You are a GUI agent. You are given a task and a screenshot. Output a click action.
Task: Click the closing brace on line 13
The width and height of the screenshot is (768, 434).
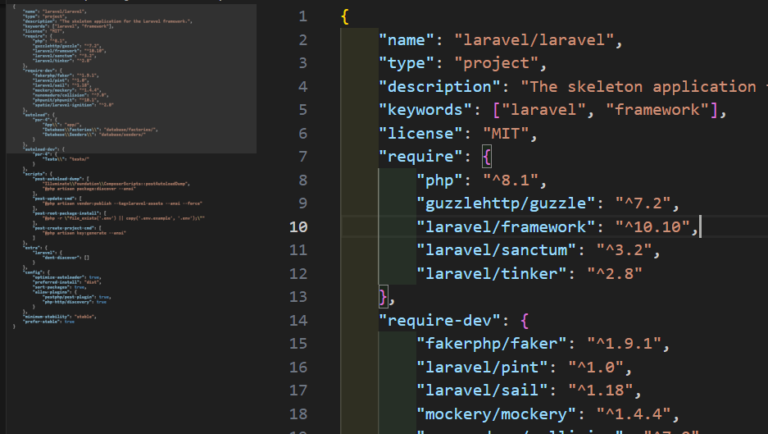pyautogui.click(x=383, y=297)
